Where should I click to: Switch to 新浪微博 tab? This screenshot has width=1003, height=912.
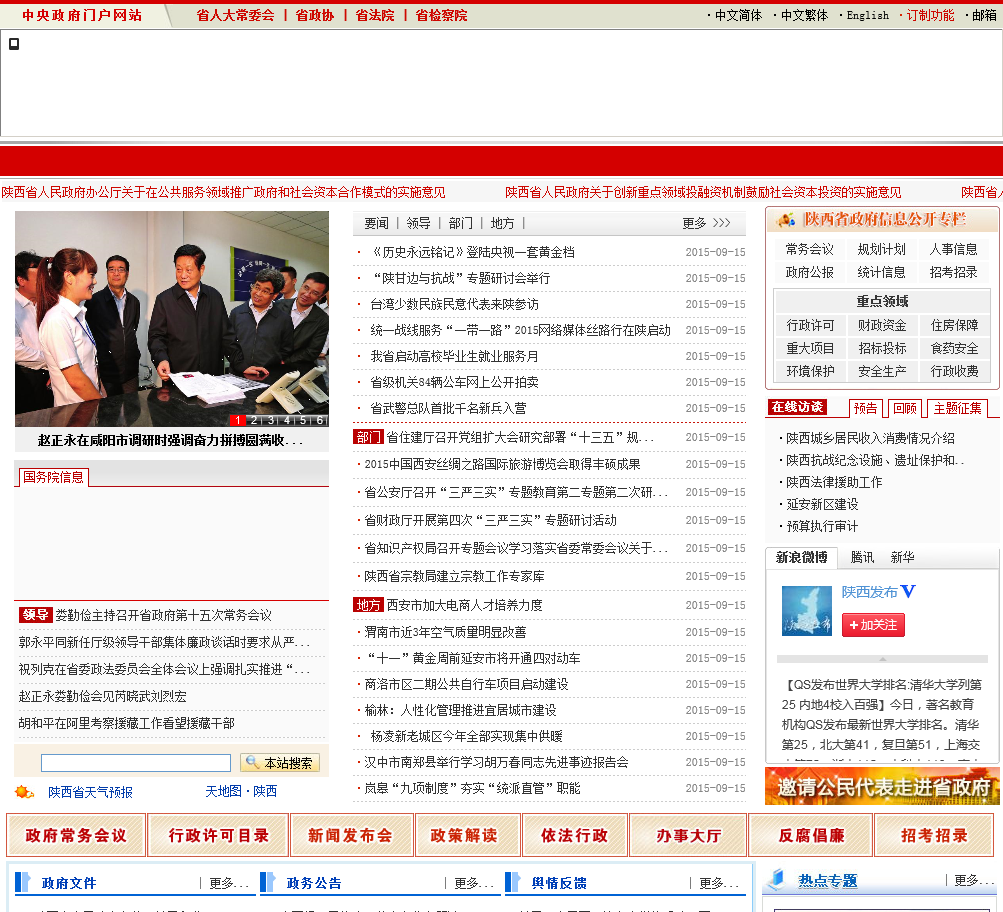tap(802, 558)
